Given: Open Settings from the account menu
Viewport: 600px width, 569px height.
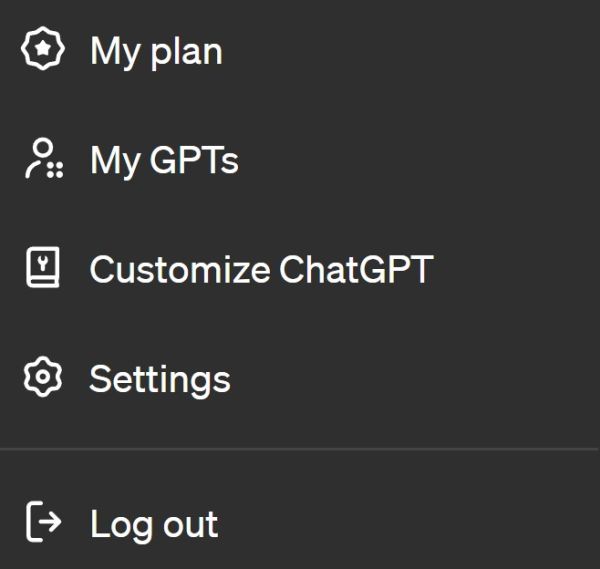Looking at the screenshot, I should tap(300, 378).
